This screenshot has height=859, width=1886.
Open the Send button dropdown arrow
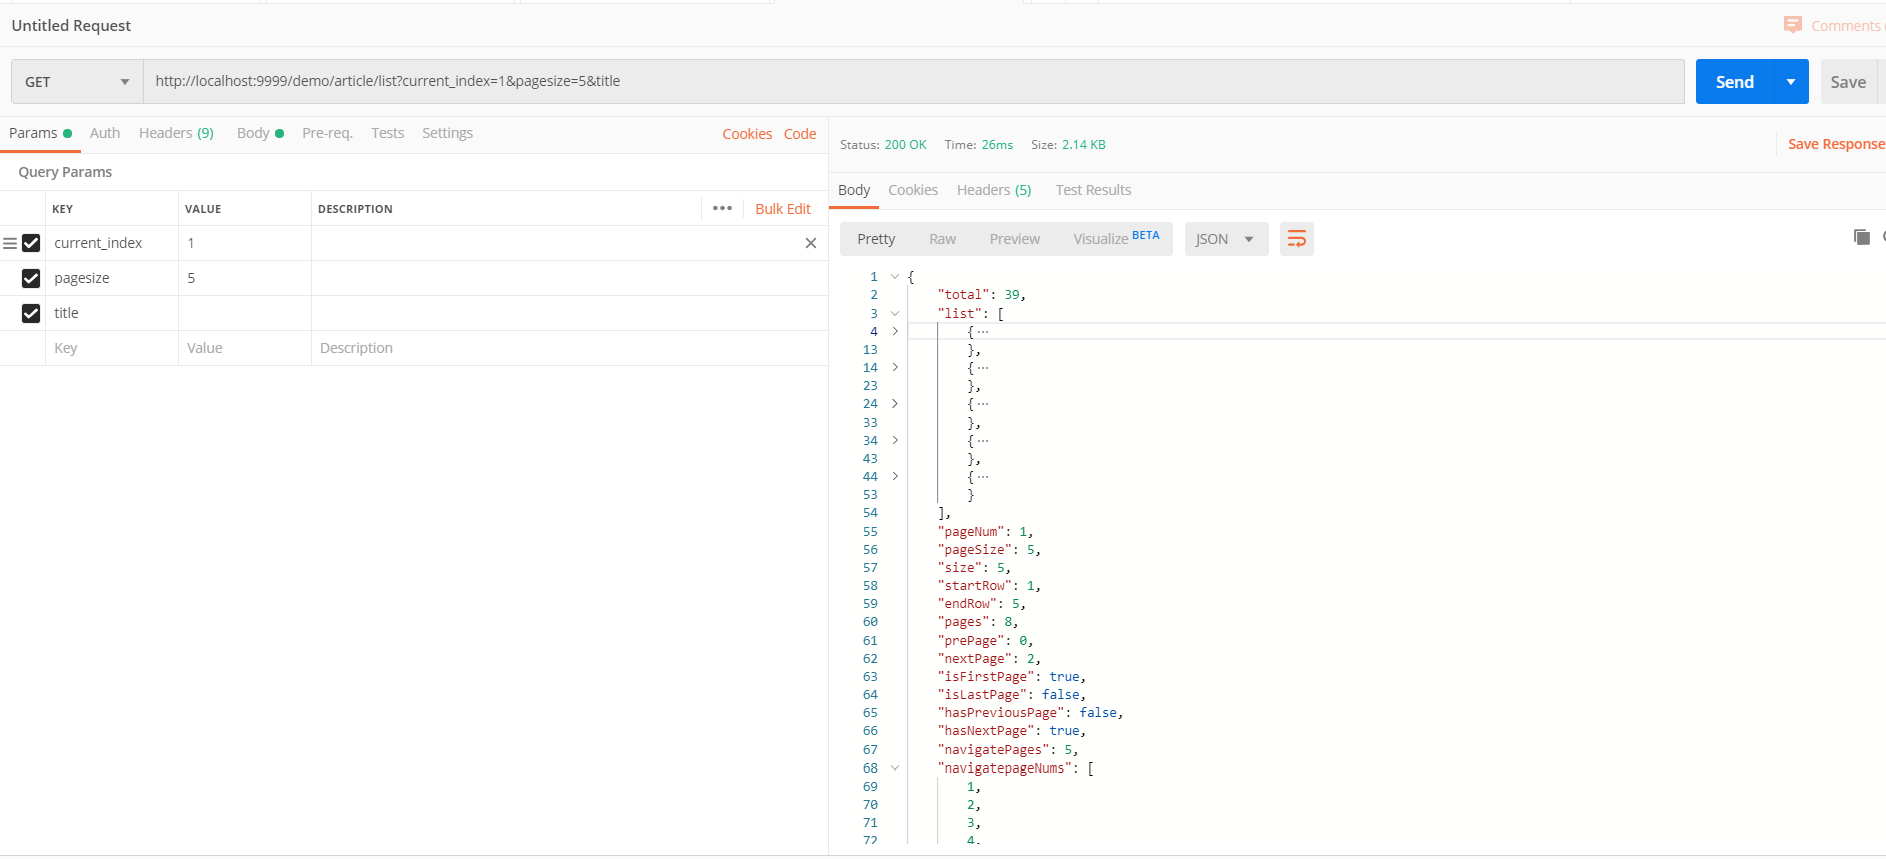point(1791,82)
